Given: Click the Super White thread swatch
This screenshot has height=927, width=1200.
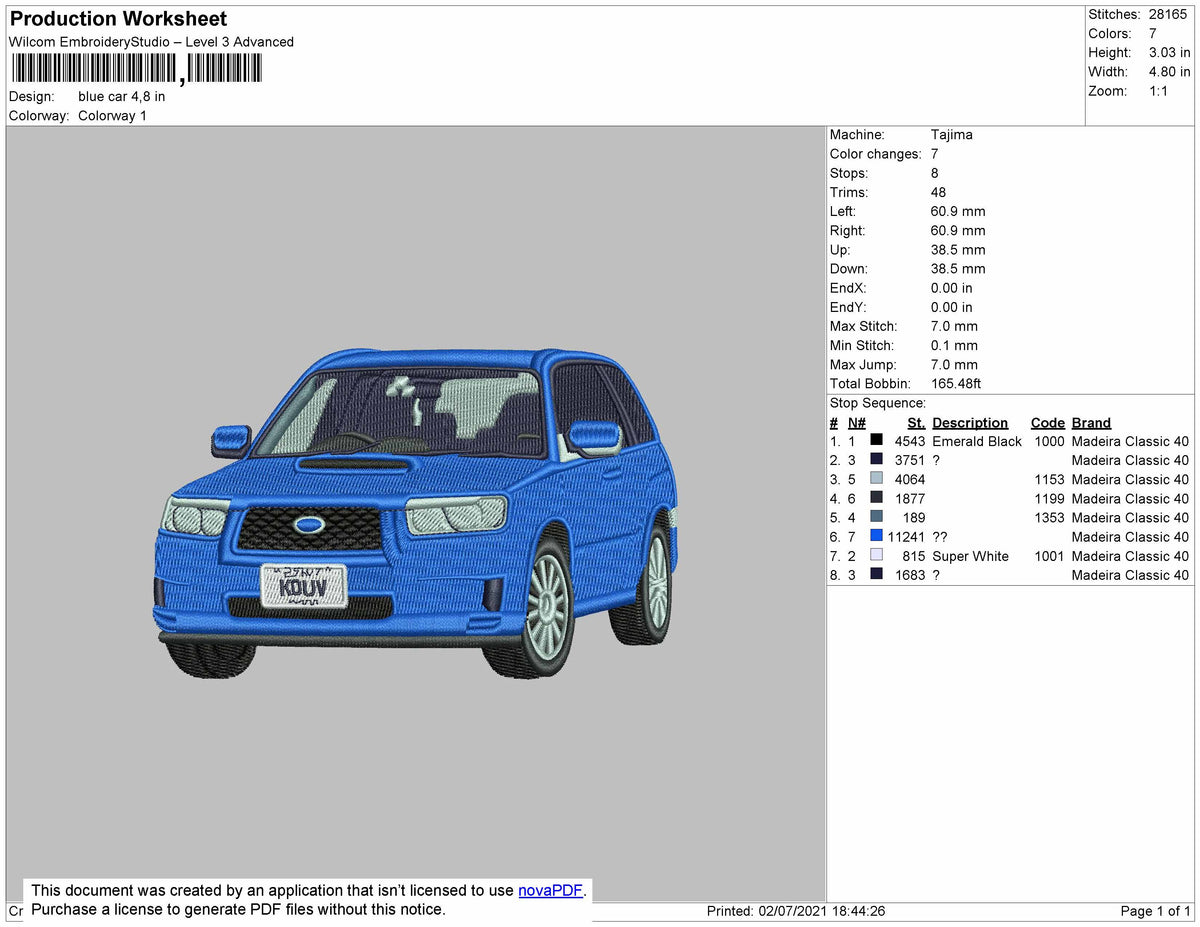Looking at the screenshot, I should 876,556.
